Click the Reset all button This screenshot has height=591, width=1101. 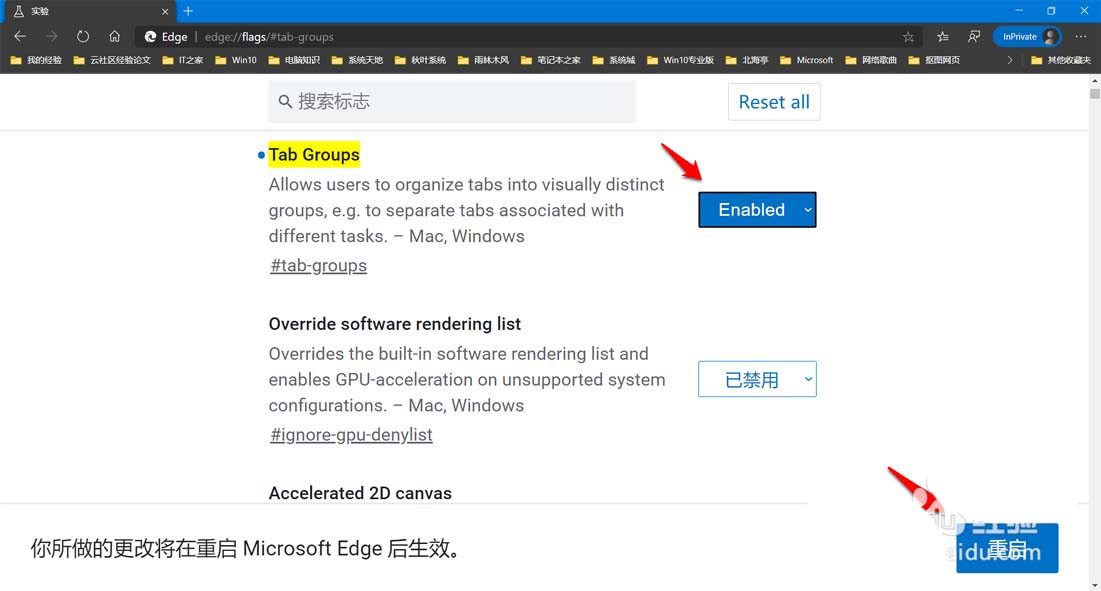pos(774,101)
